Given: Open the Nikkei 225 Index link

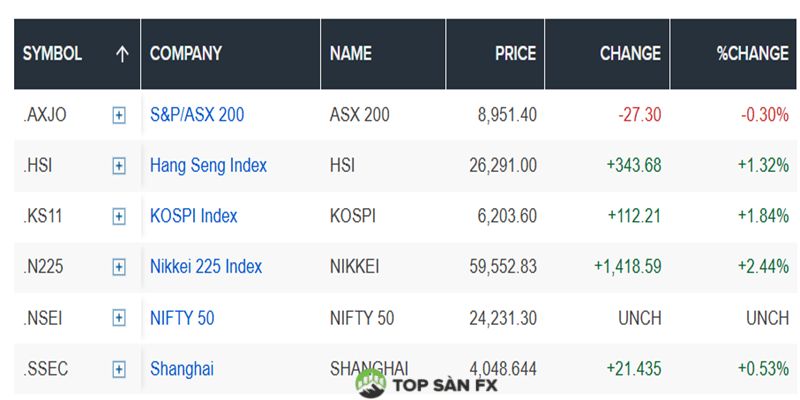Looking at the screenshot, I should (x=206, y=267).
